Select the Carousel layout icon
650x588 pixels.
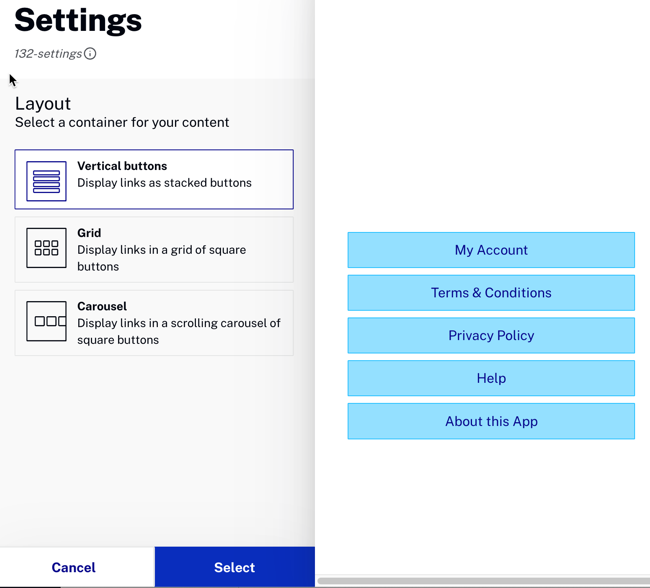pos(46,321)
